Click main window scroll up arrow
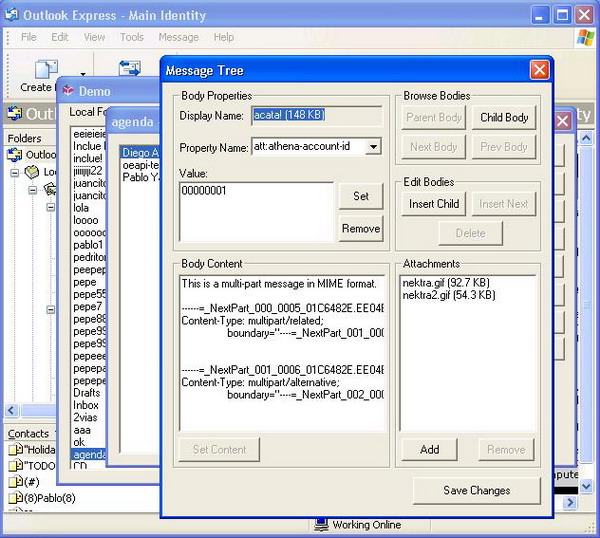This screenshot has height=538, width=600. point(586,137)
